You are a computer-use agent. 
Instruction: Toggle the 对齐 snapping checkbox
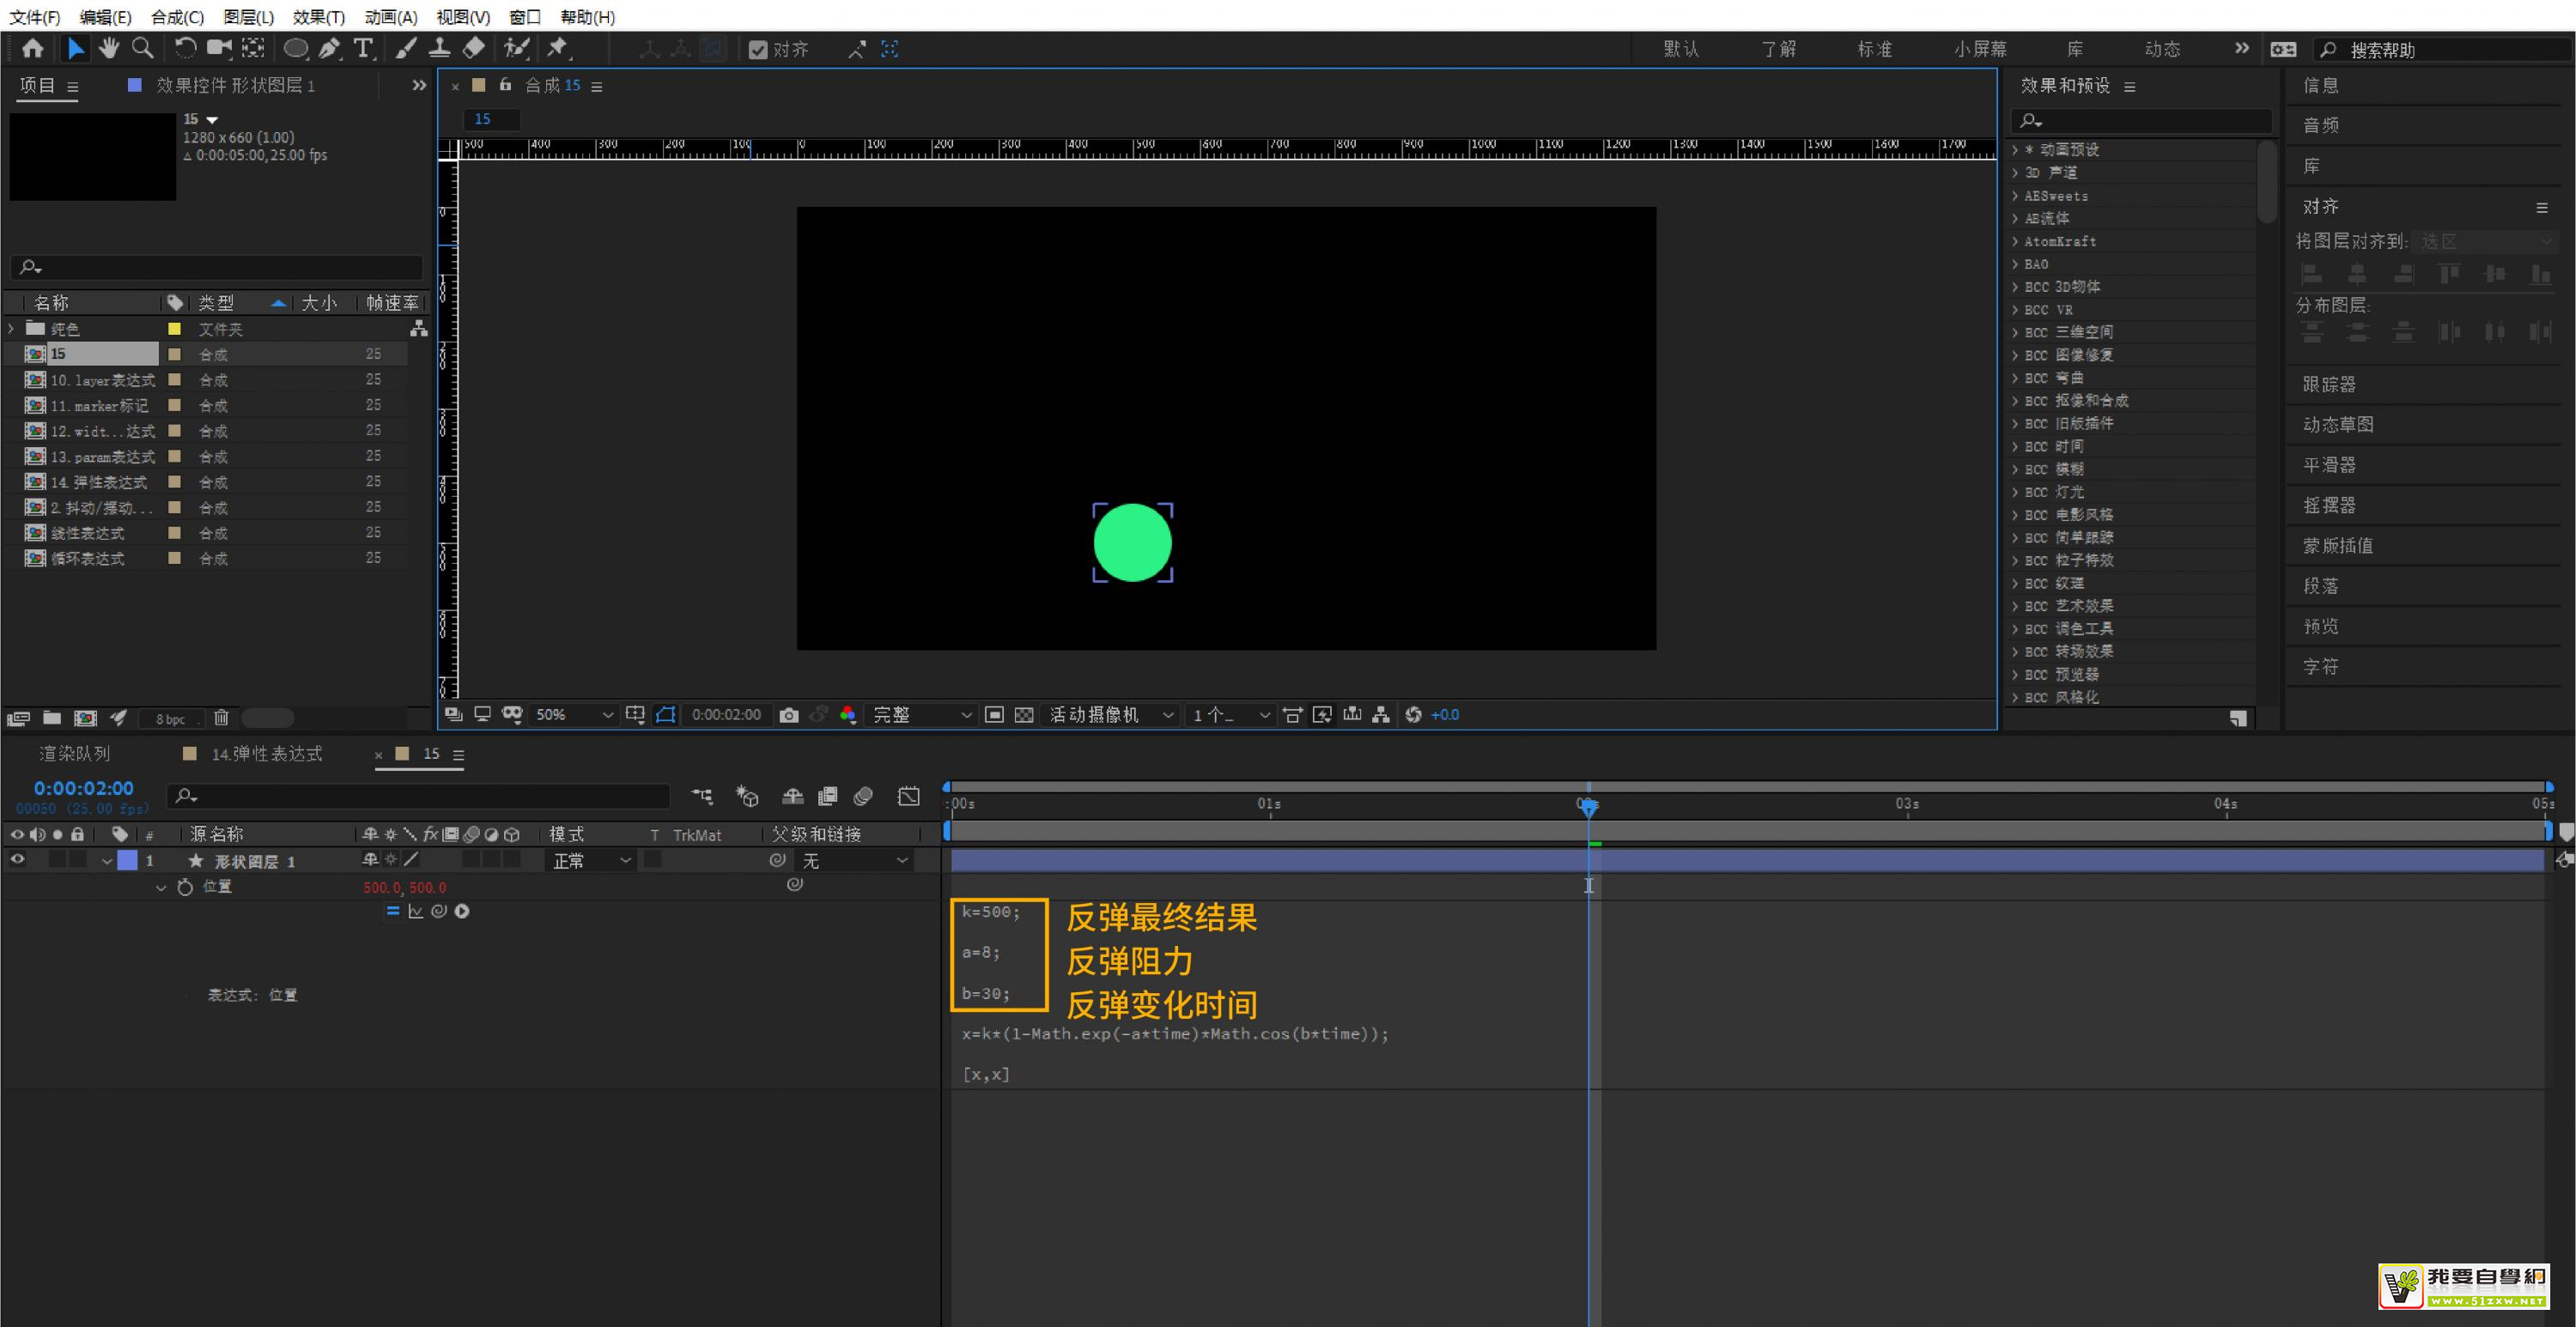[758, 50]
